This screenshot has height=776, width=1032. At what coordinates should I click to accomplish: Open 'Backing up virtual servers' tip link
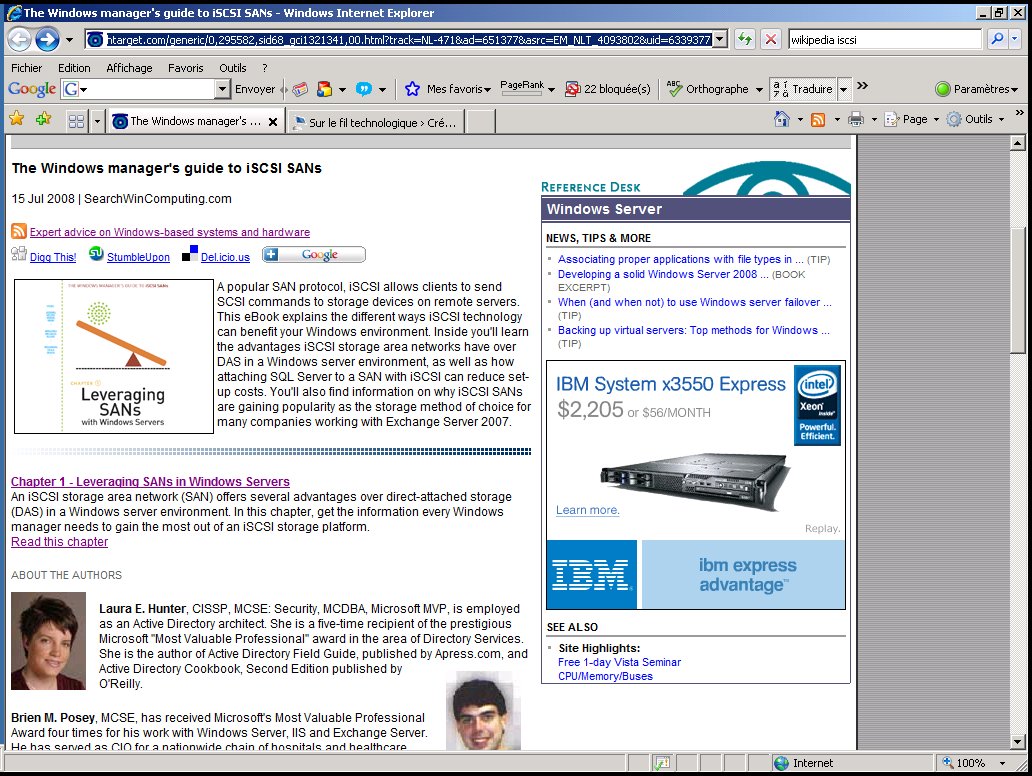click(694, 330)
